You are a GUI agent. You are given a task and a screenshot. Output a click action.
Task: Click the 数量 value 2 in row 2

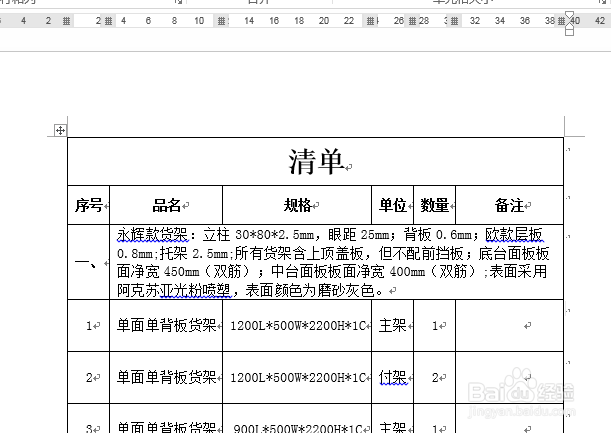(x=435, y=377)
